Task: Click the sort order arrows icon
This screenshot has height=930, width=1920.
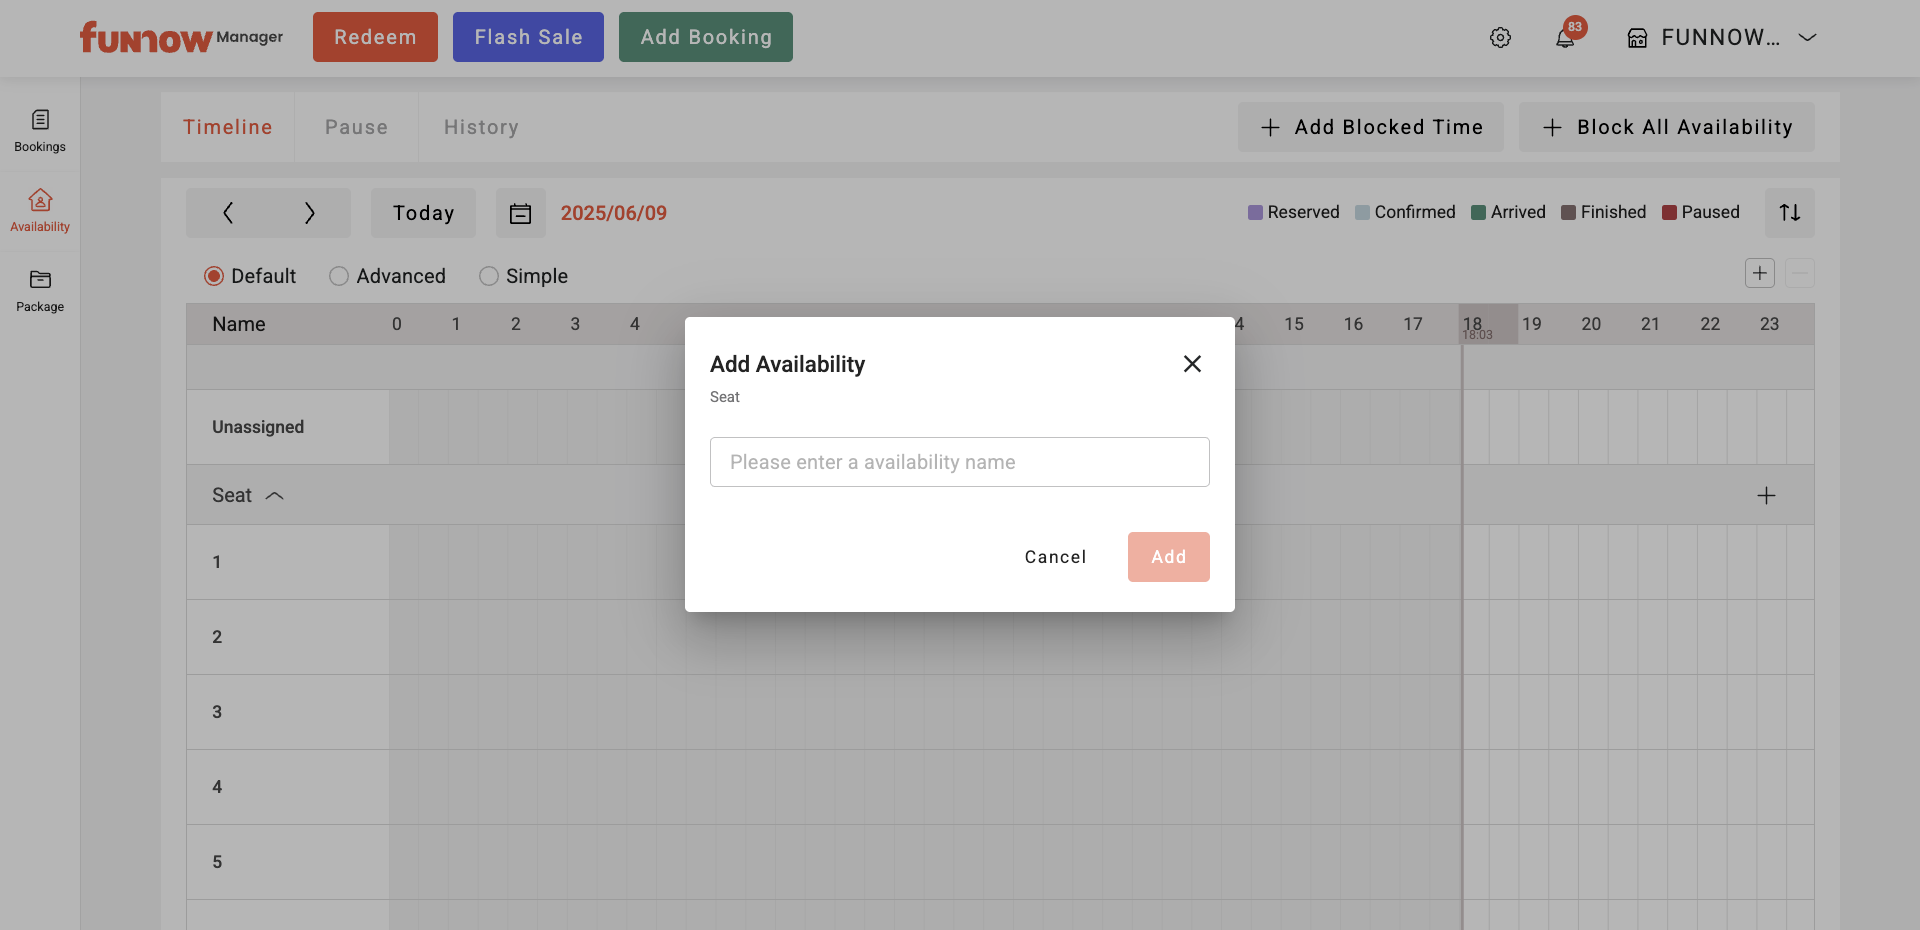Action: [1789, 213]
